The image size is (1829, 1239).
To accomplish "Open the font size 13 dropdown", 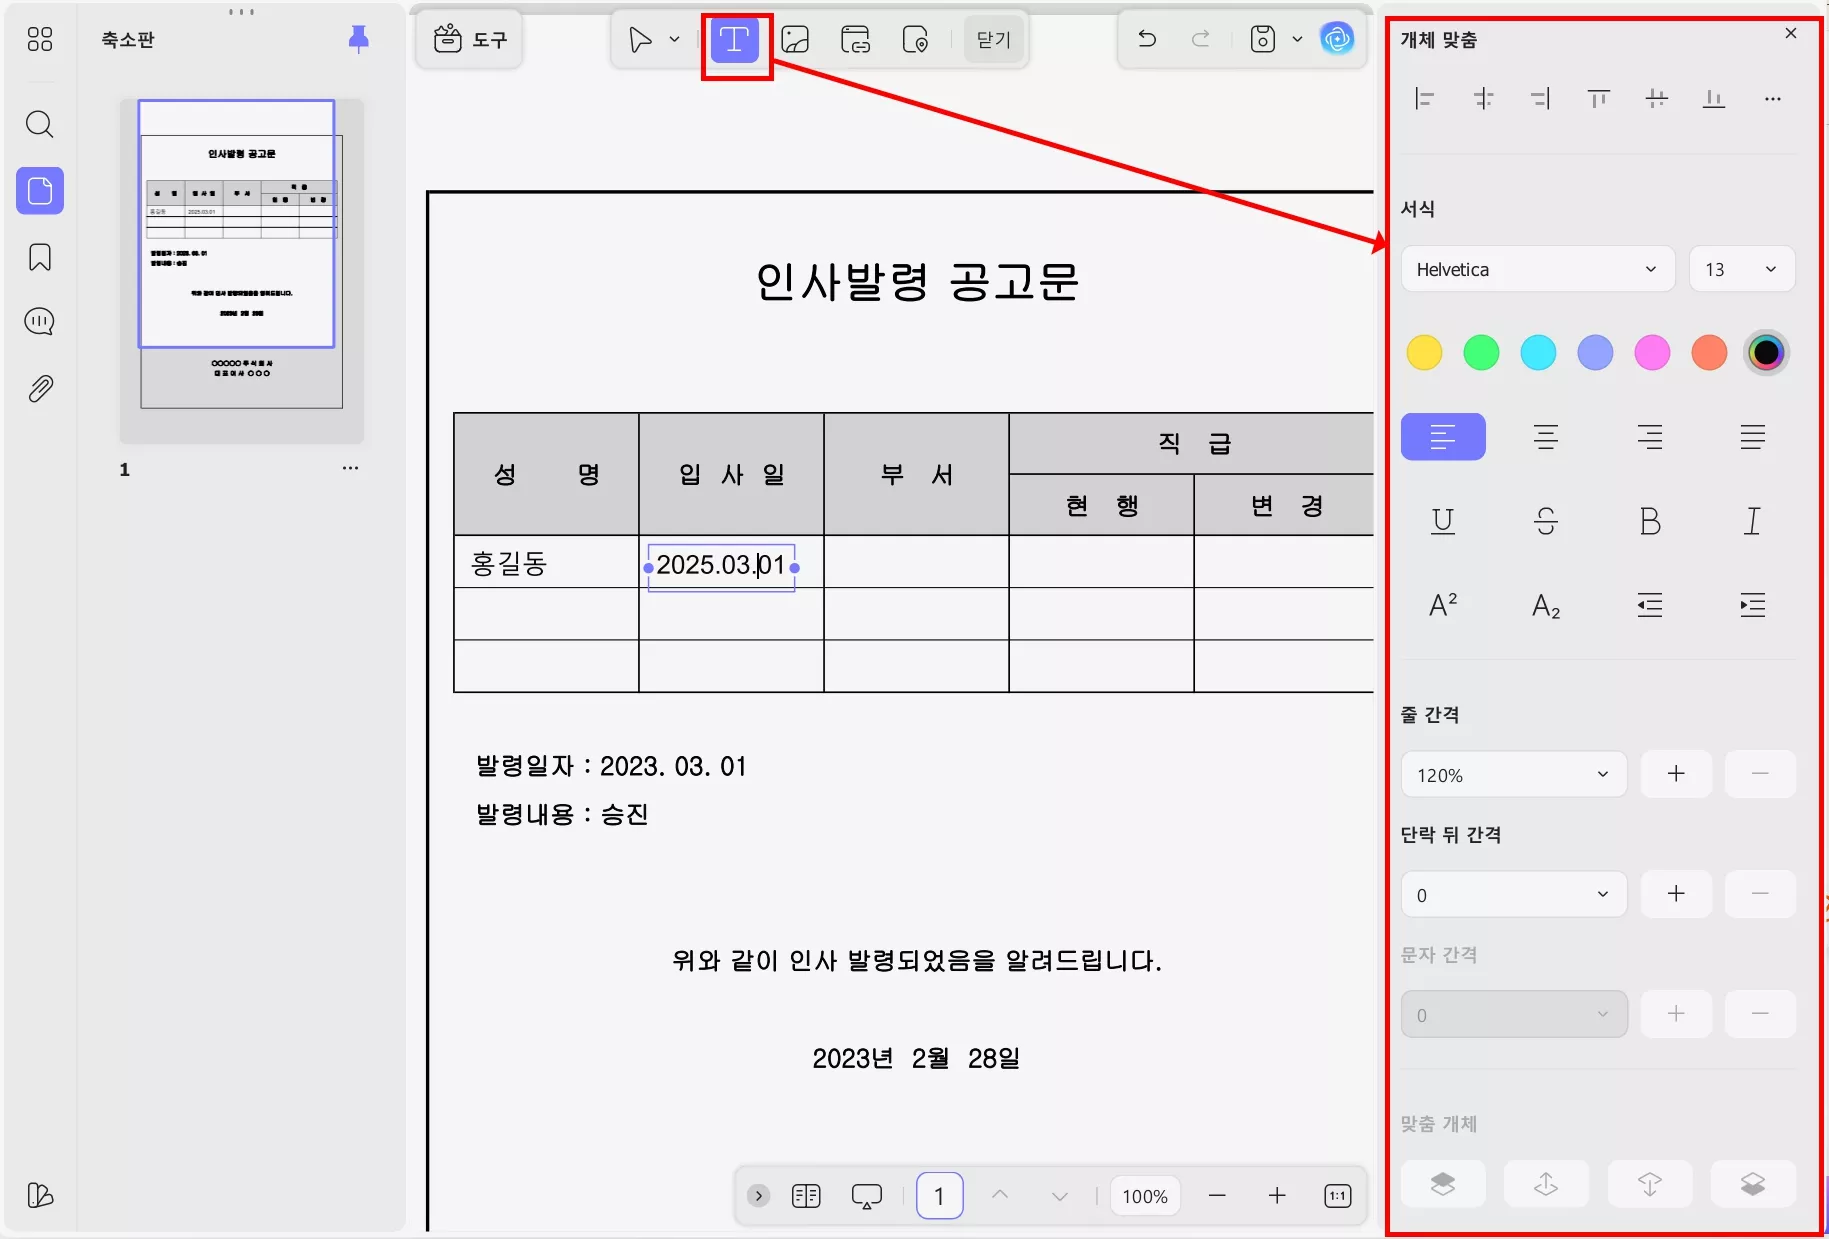I will 1741,269.
